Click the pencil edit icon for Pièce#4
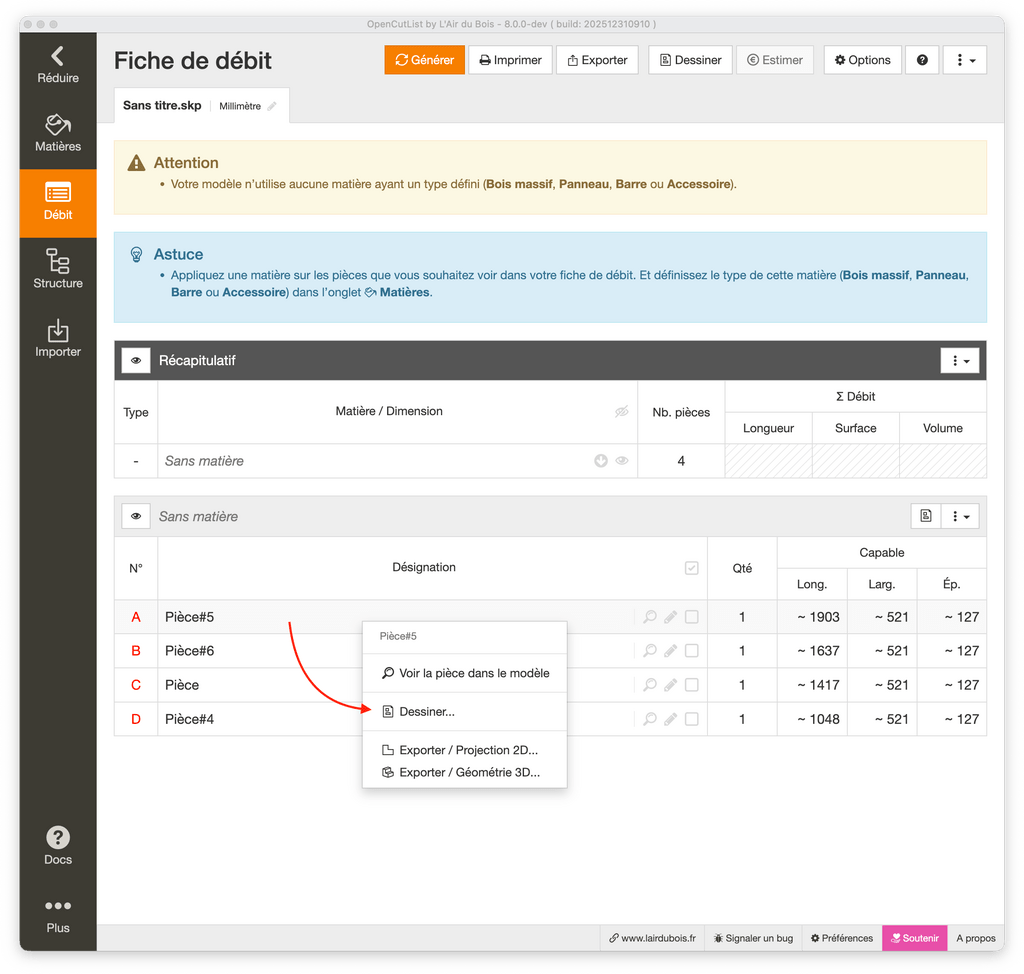This screenshot has width=1024, height=974. coord(671,719)
